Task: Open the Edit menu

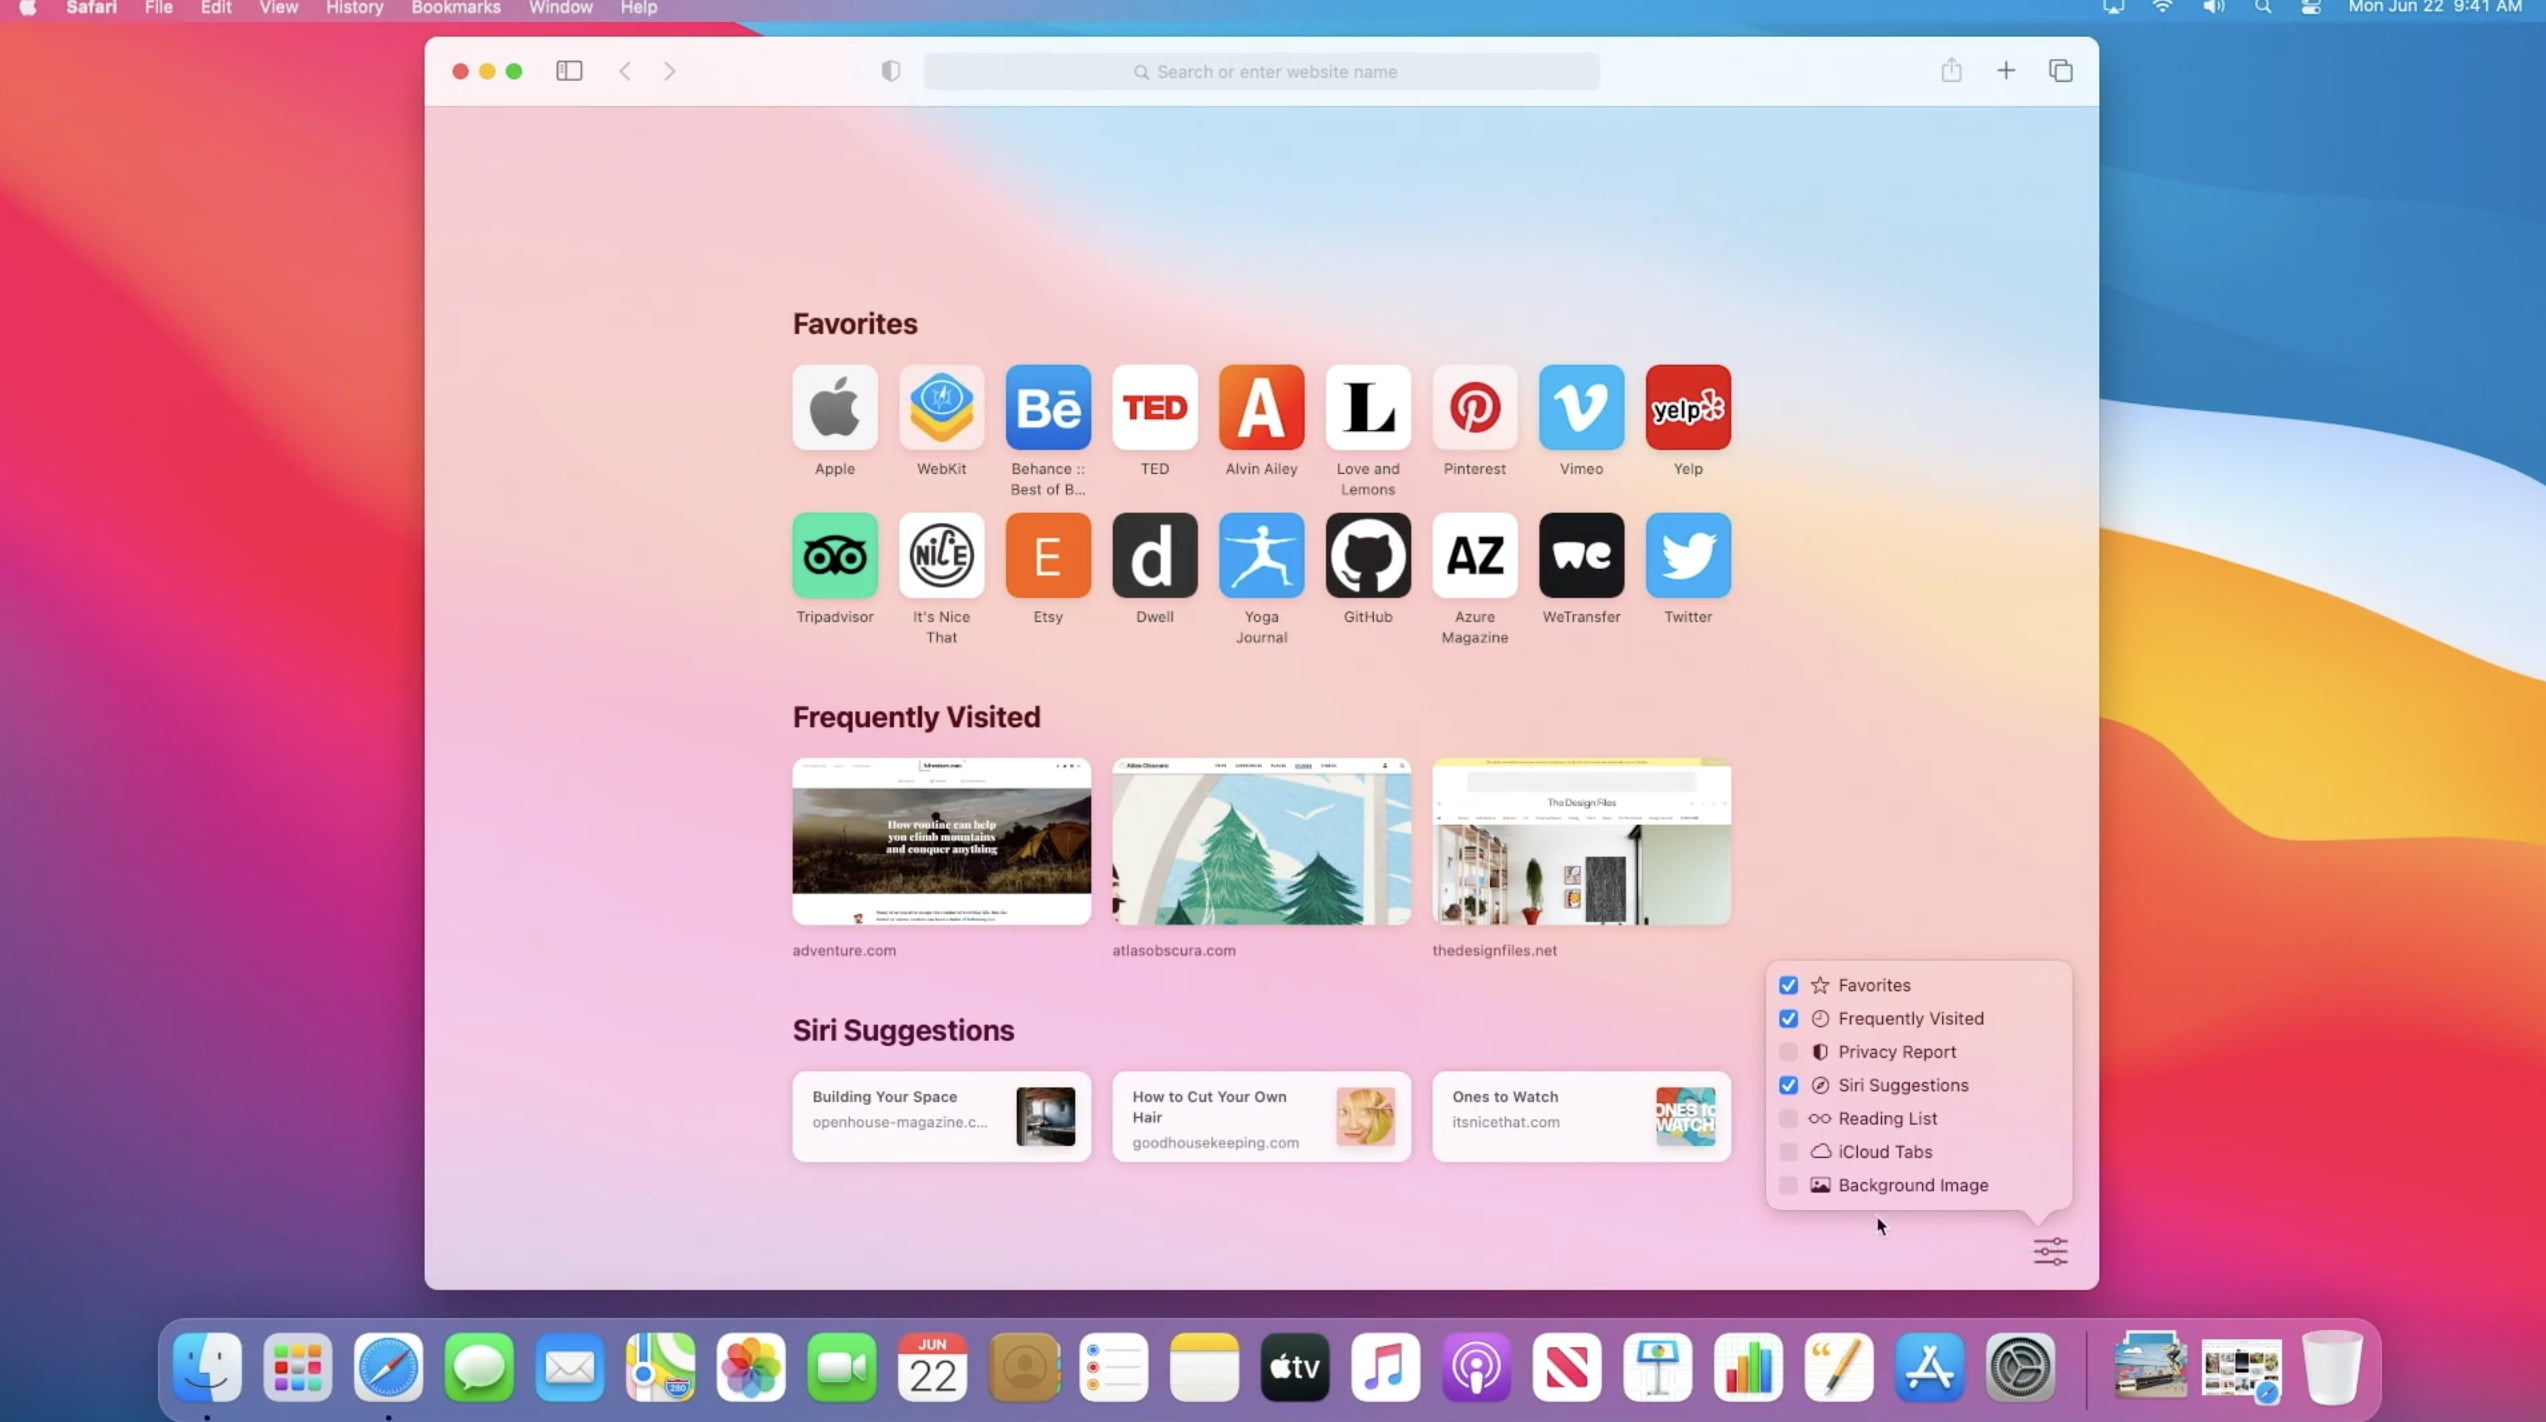Action: [x=216, y=8]
